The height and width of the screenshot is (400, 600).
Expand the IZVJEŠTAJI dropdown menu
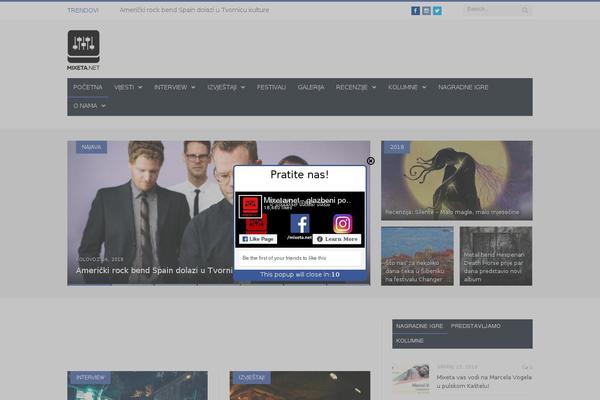(x=226, y=87)
